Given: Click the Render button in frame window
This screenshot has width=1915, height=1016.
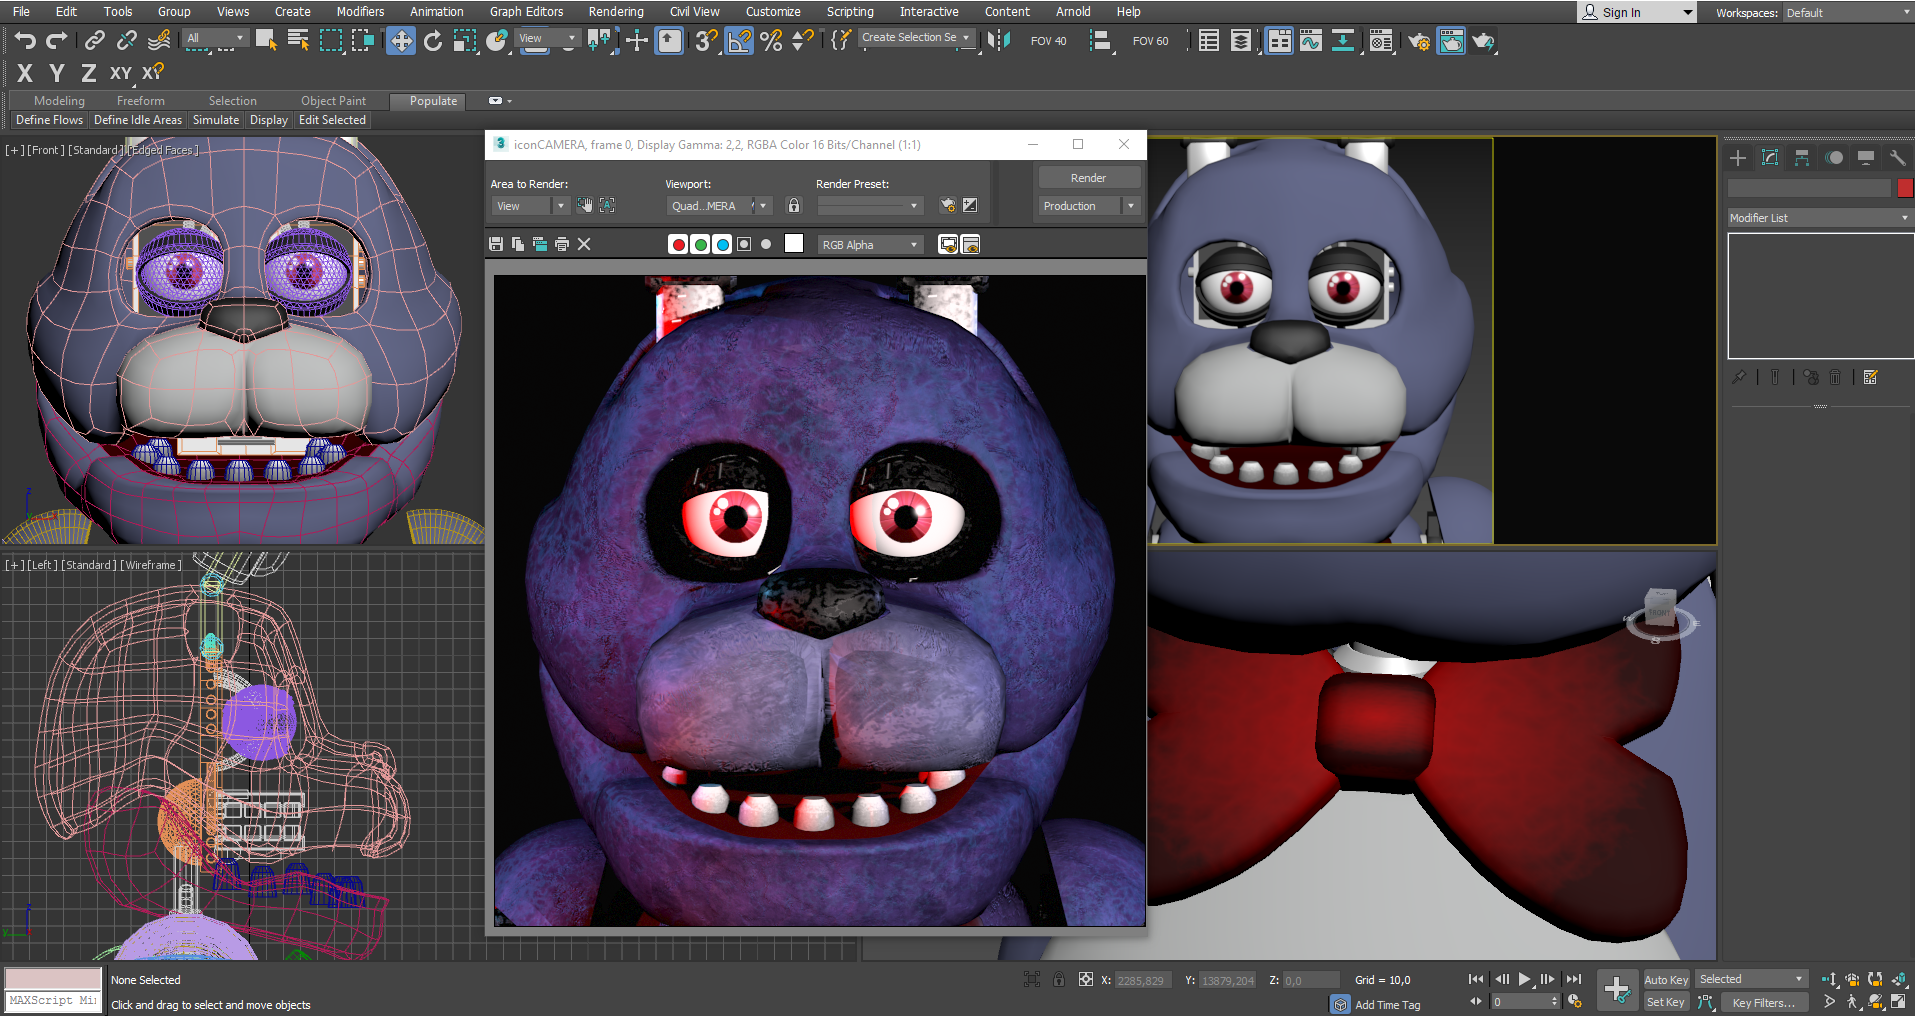Looking at the screenshot, I should click(1089, 178).
